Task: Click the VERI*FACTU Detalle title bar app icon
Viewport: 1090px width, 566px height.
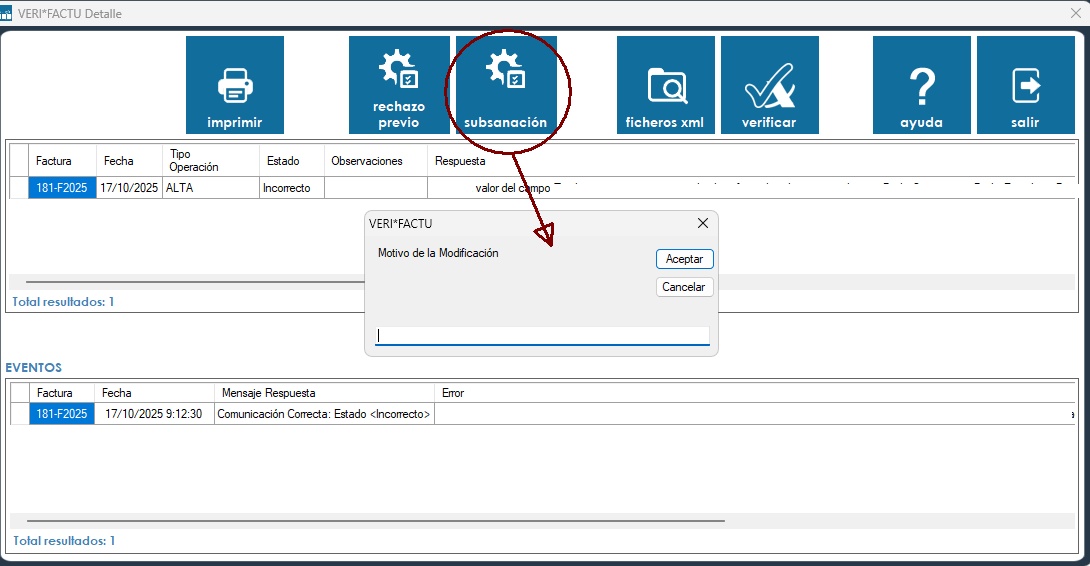Action: click(x=8, y=14)
